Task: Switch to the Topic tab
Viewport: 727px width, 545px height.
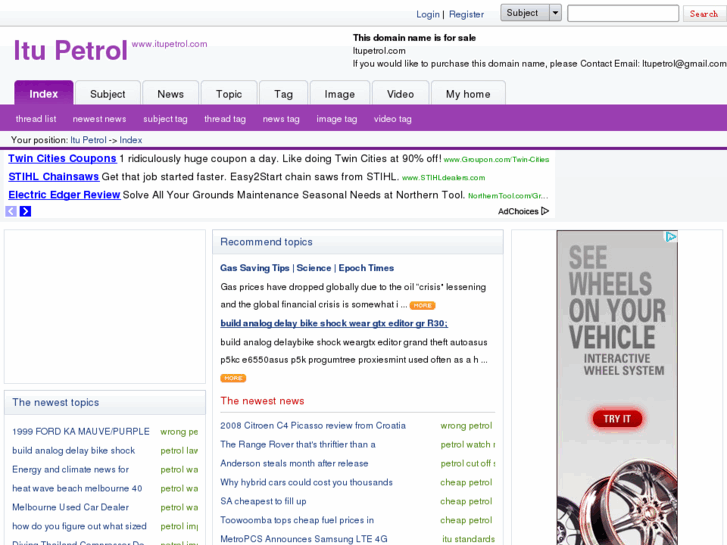Action: coord(229,94)
